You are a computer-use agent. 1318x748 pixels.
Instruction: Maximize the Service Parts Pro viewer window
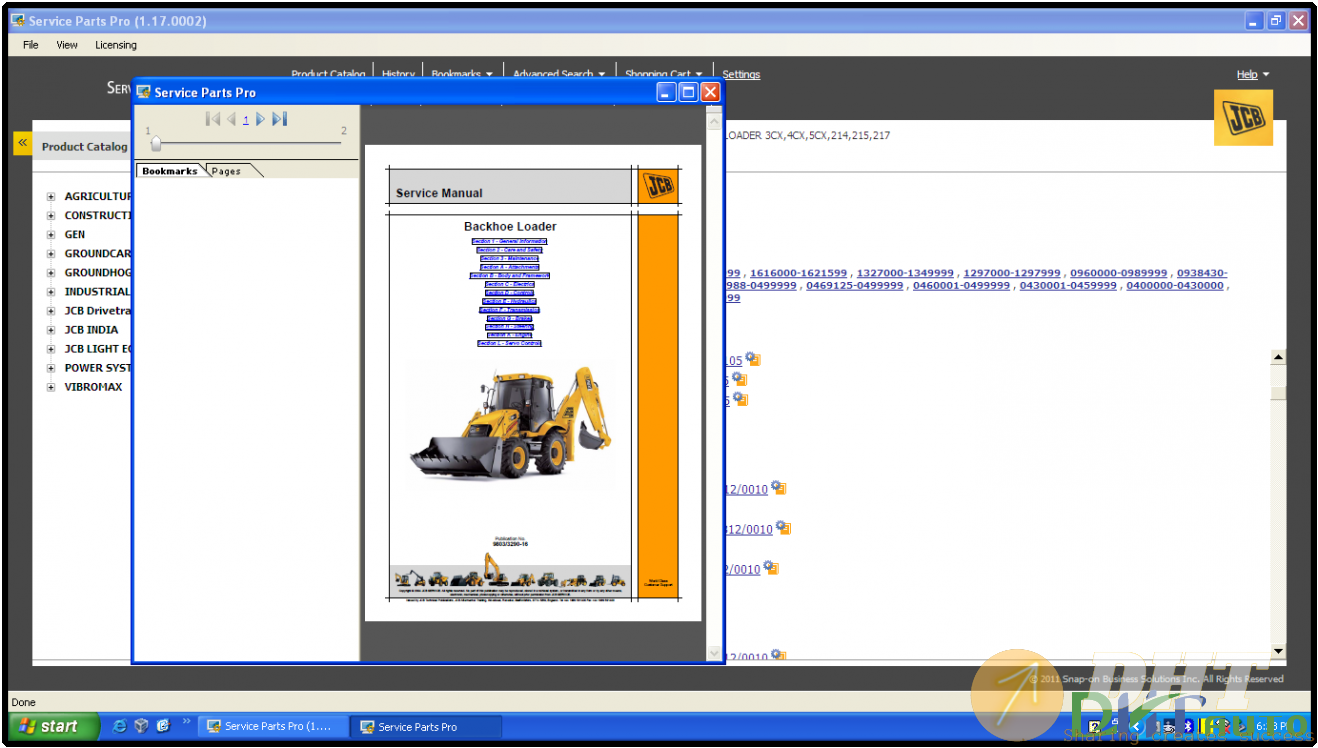point(688,92)
